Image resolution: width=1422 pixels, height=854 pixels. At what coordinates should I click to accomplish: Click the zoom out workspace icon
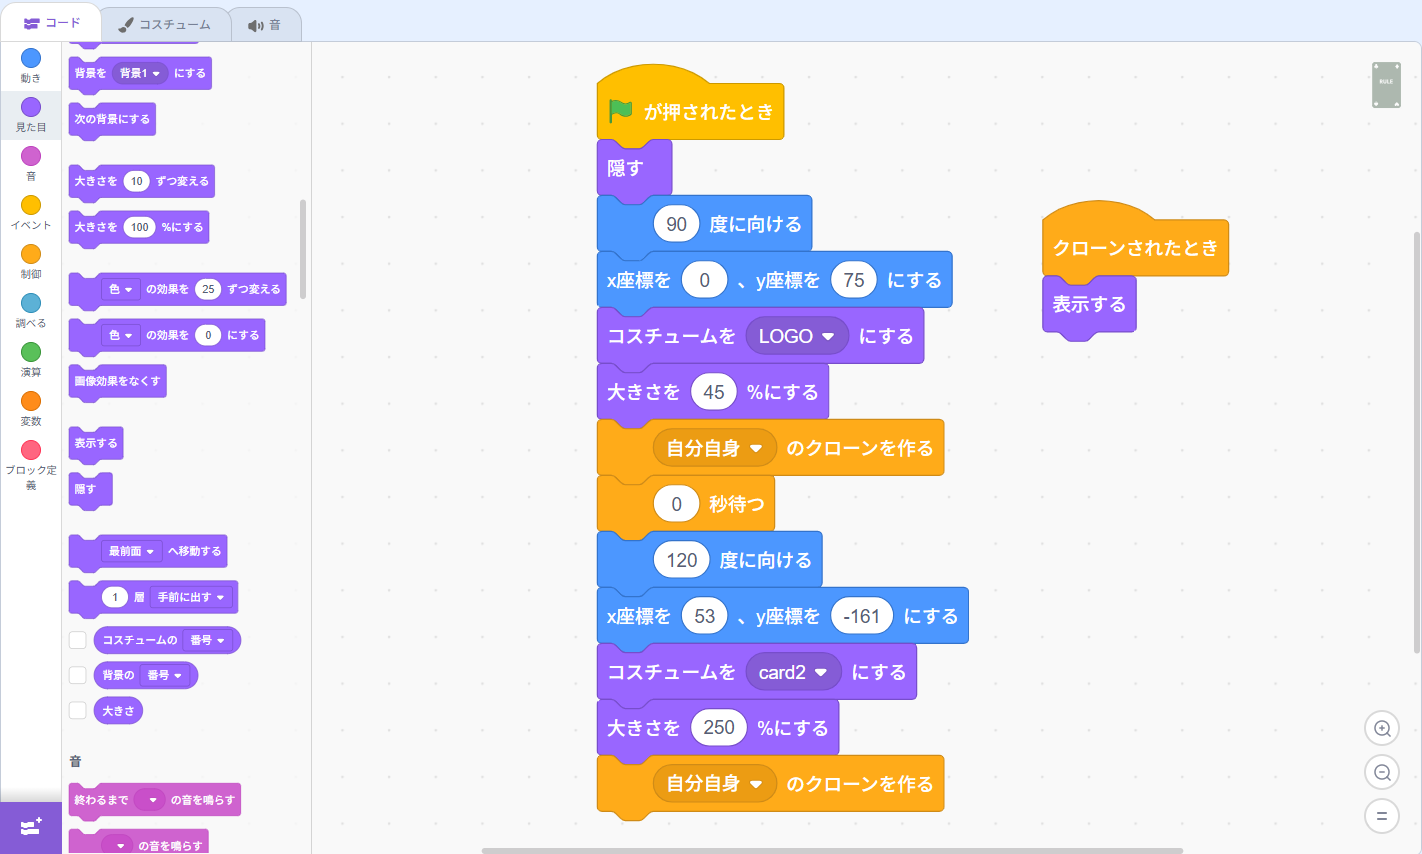tap(1382, 772)
